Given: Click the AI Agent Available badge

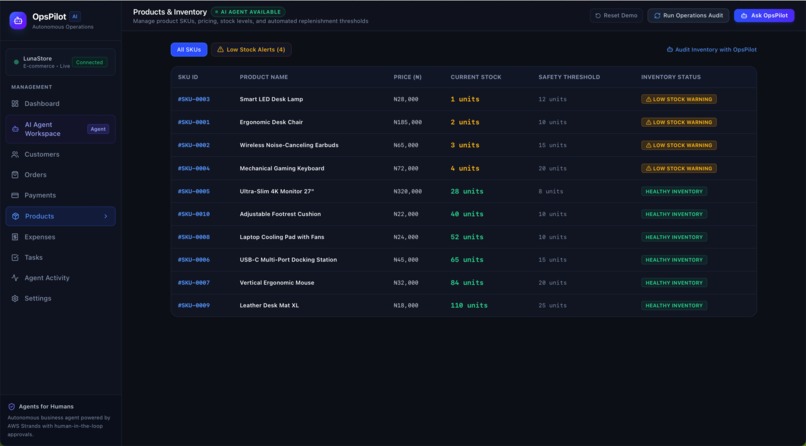Looking at the screenshot, I should tap(248, 12).
